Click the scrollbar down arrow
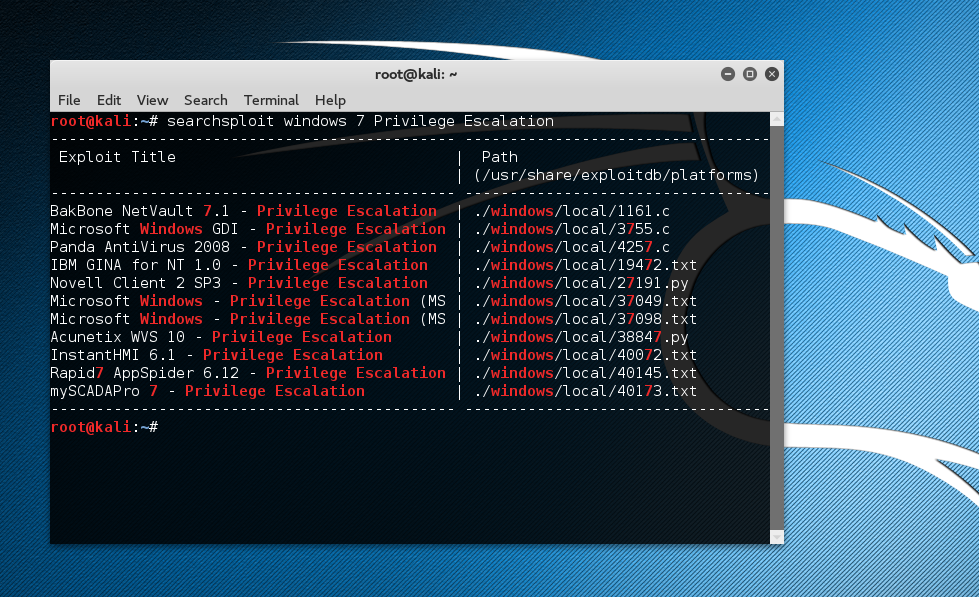979x597 pixels. [777, 537]
